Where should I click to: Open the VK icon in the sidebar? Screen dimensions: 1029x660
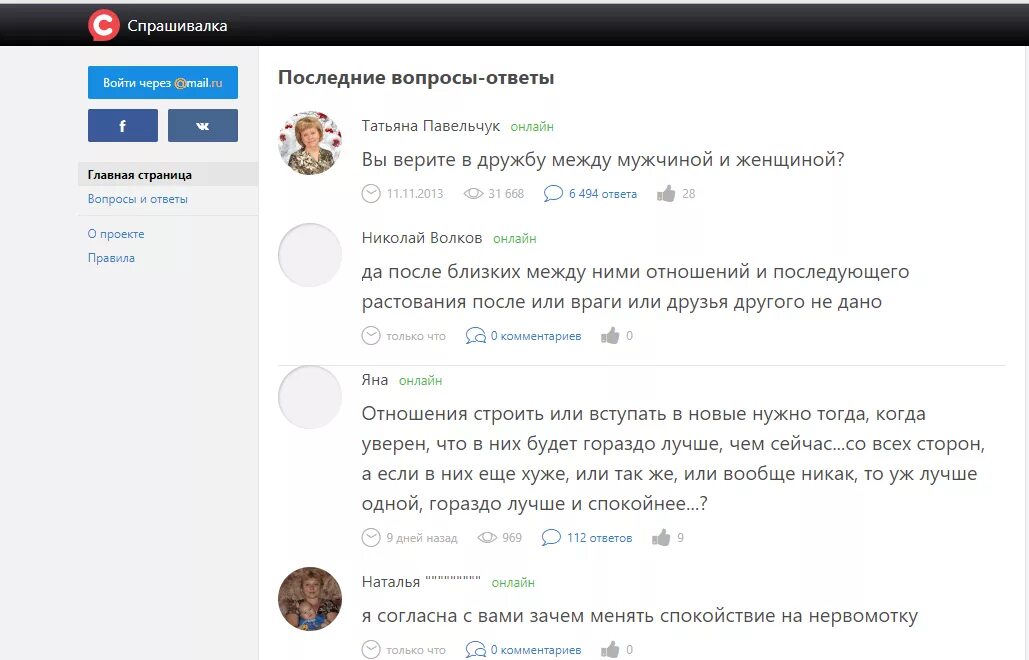tap(203, 125)
